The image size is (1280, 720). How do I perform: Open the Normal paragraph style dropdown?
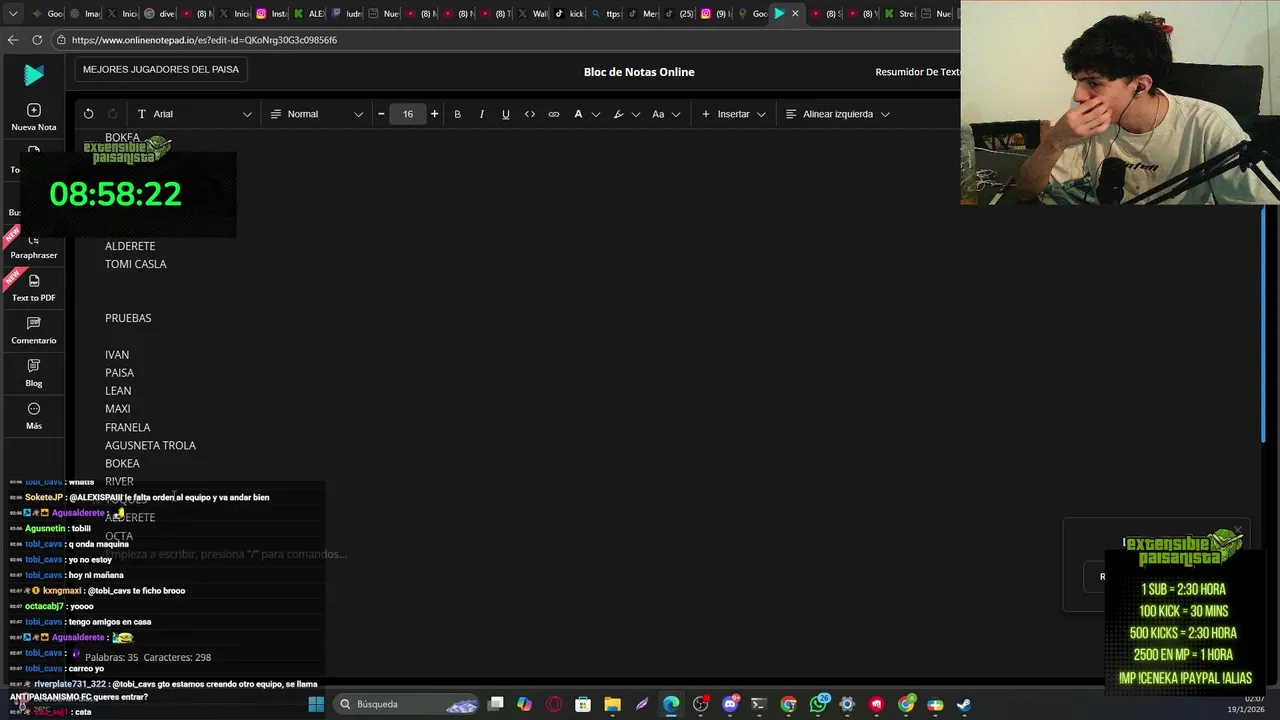pos(317,114)
